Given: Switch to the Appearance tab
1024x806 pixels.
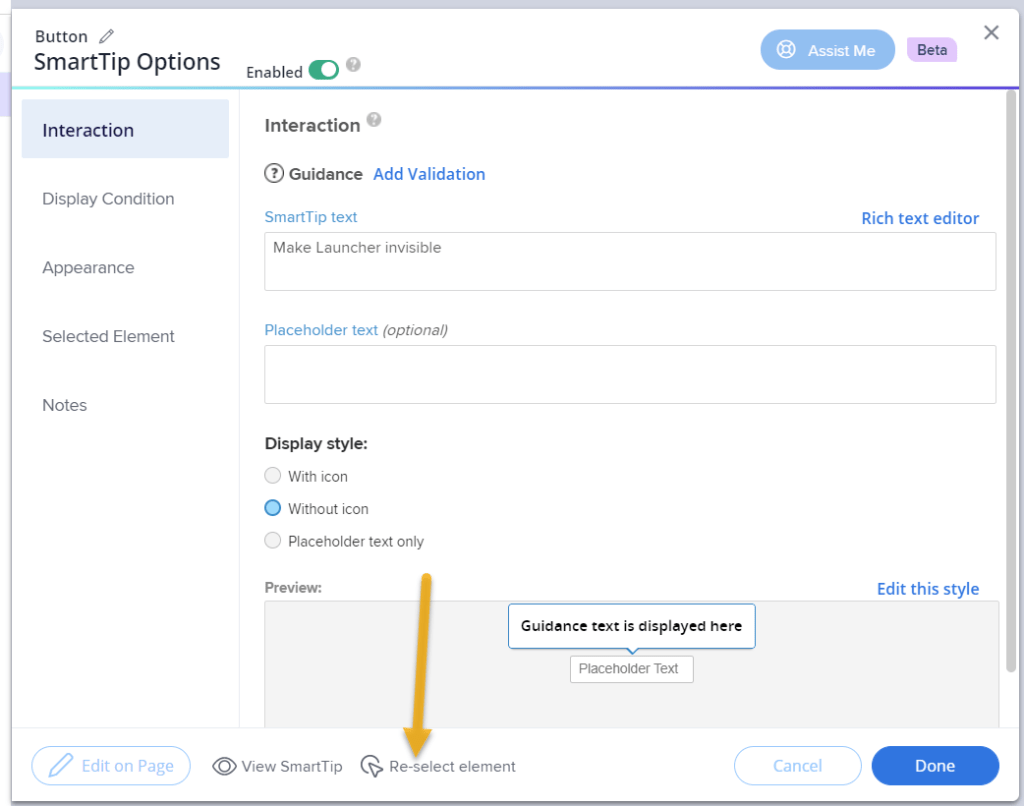Looking at the screenshot, I should click(88, 268).
